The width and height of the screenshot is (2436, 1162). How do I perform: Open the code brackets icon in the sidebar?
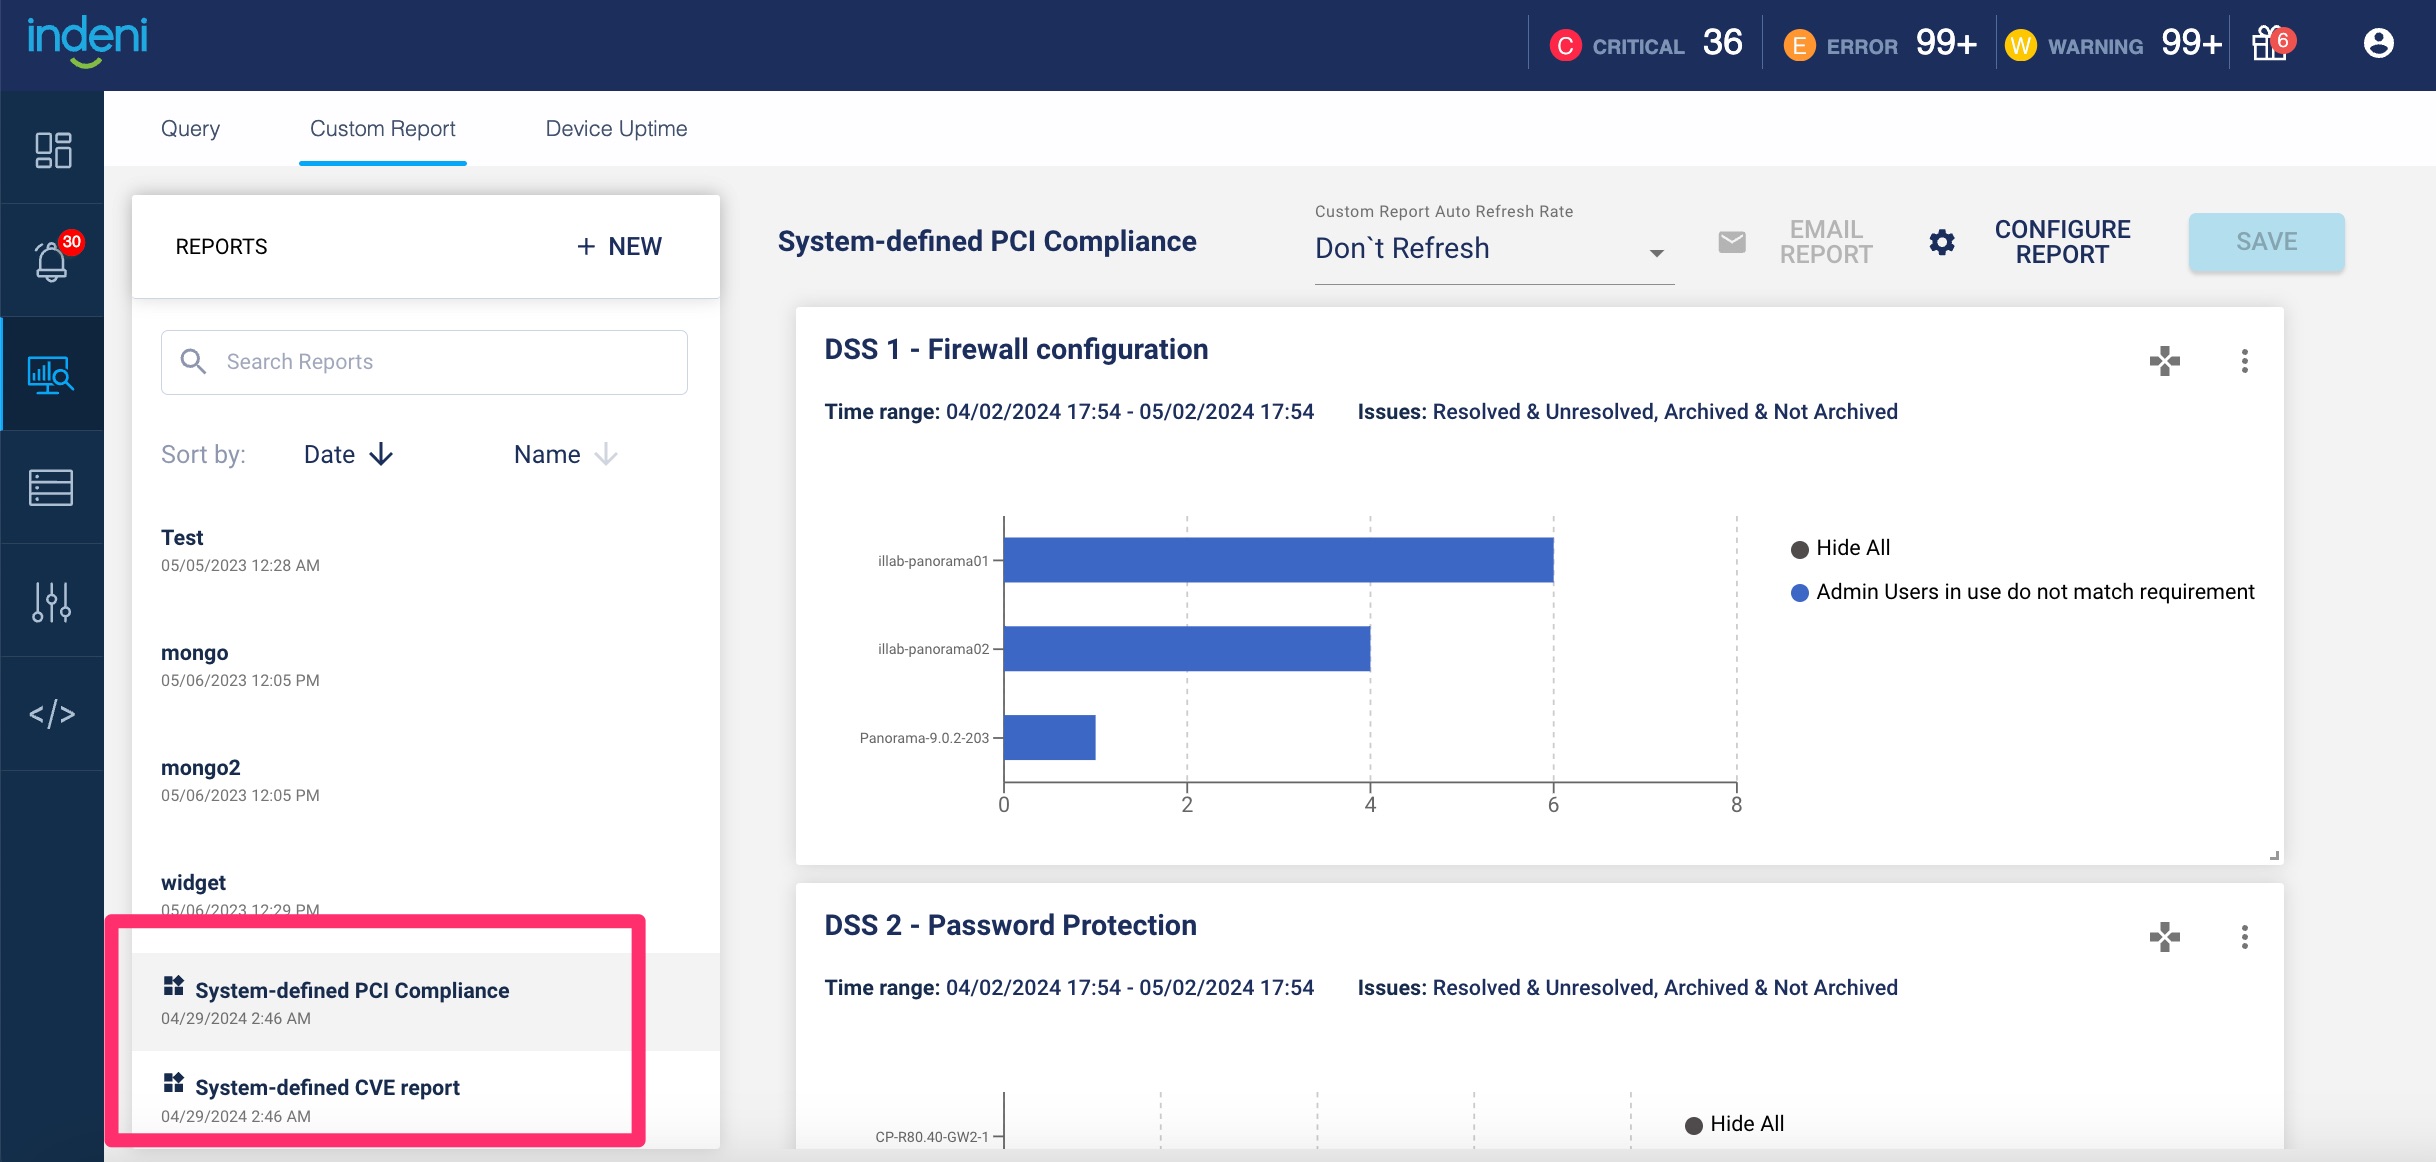tap(52, 714)
